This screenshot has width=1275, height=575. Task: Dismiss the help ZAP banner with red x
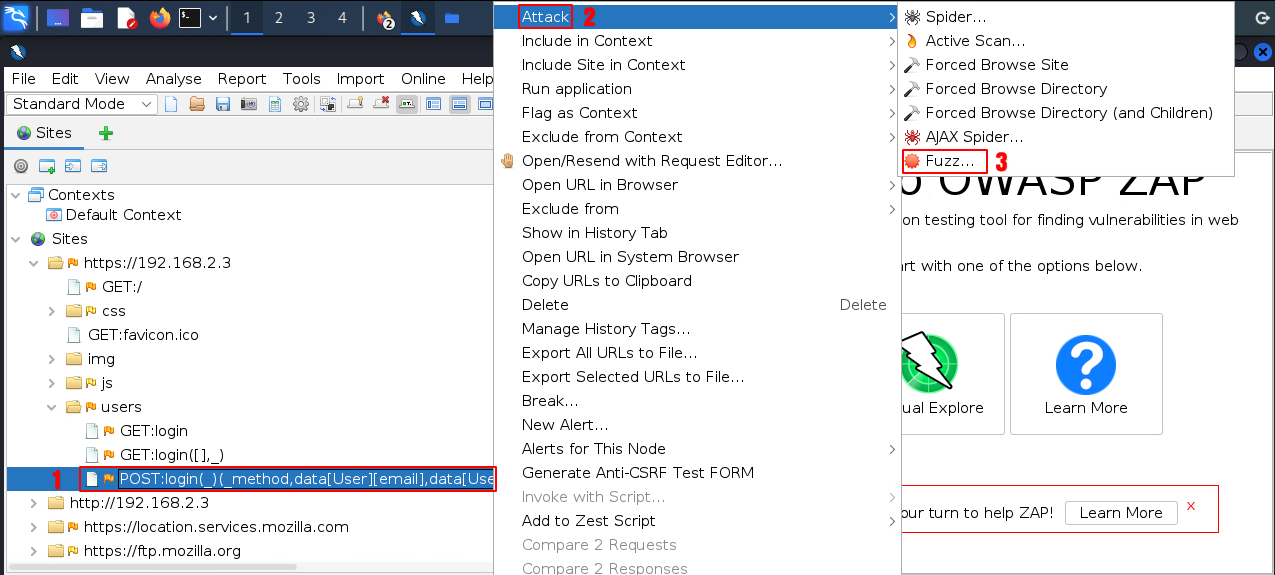coord(1190,506)
